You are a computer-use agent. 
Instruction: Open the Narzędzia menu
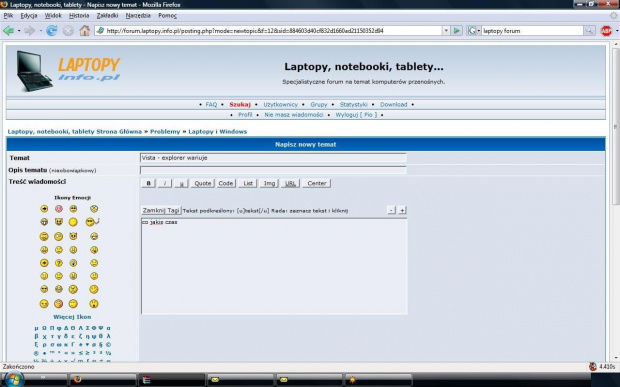point(138,15)
